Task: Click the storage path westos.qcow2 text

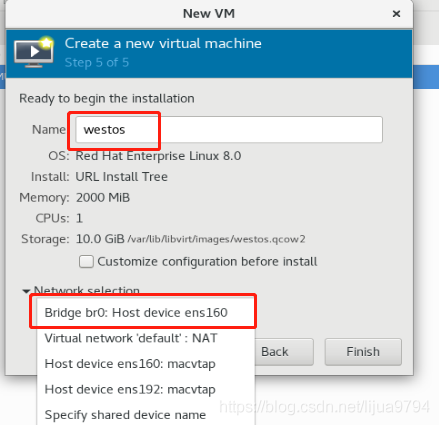Action: click(x=216, y=239)
